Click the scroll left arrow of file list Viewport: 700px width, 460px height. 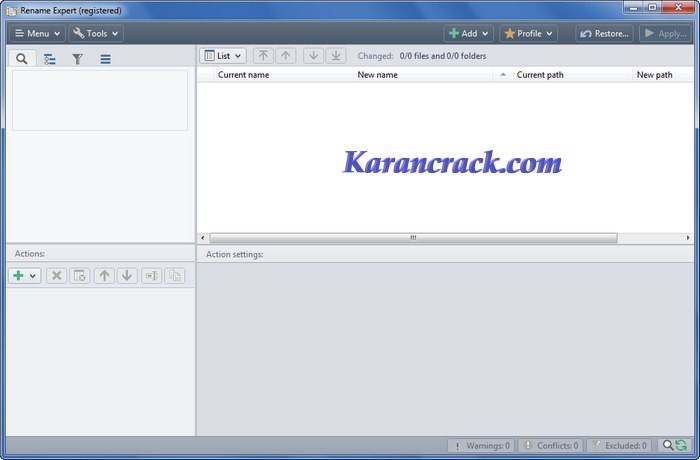coord(203,238)
